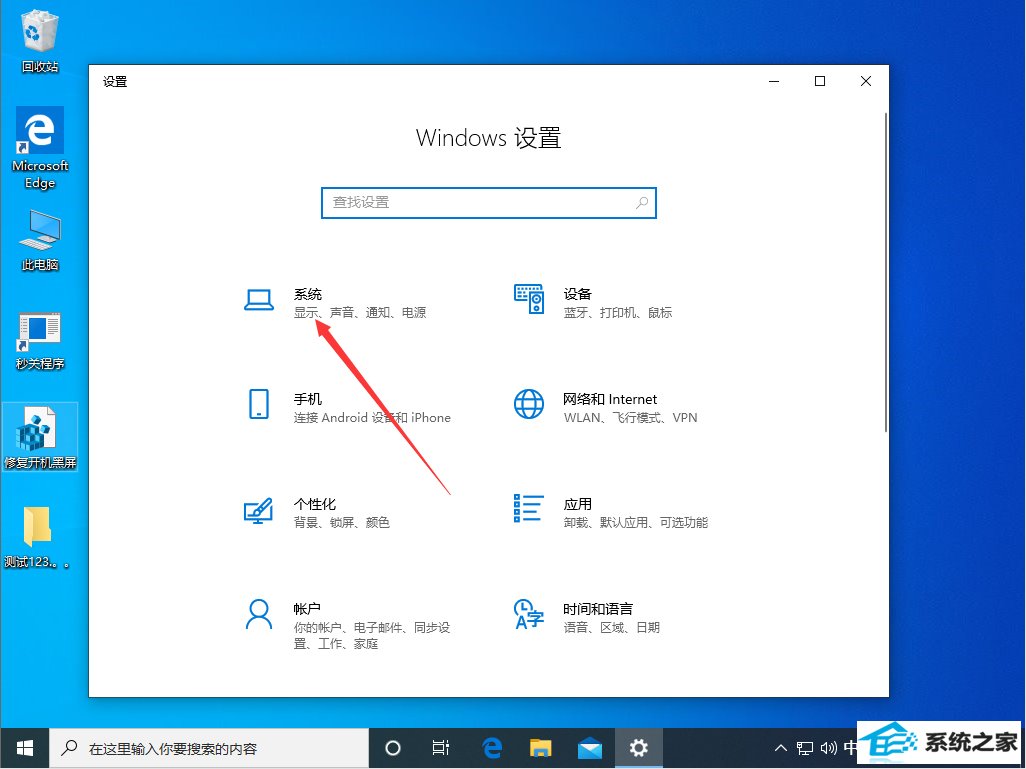The height and width of the screenshot is (769, 1026).
Task: Minimize the 设置 window
Action: (x=775, y=81)
